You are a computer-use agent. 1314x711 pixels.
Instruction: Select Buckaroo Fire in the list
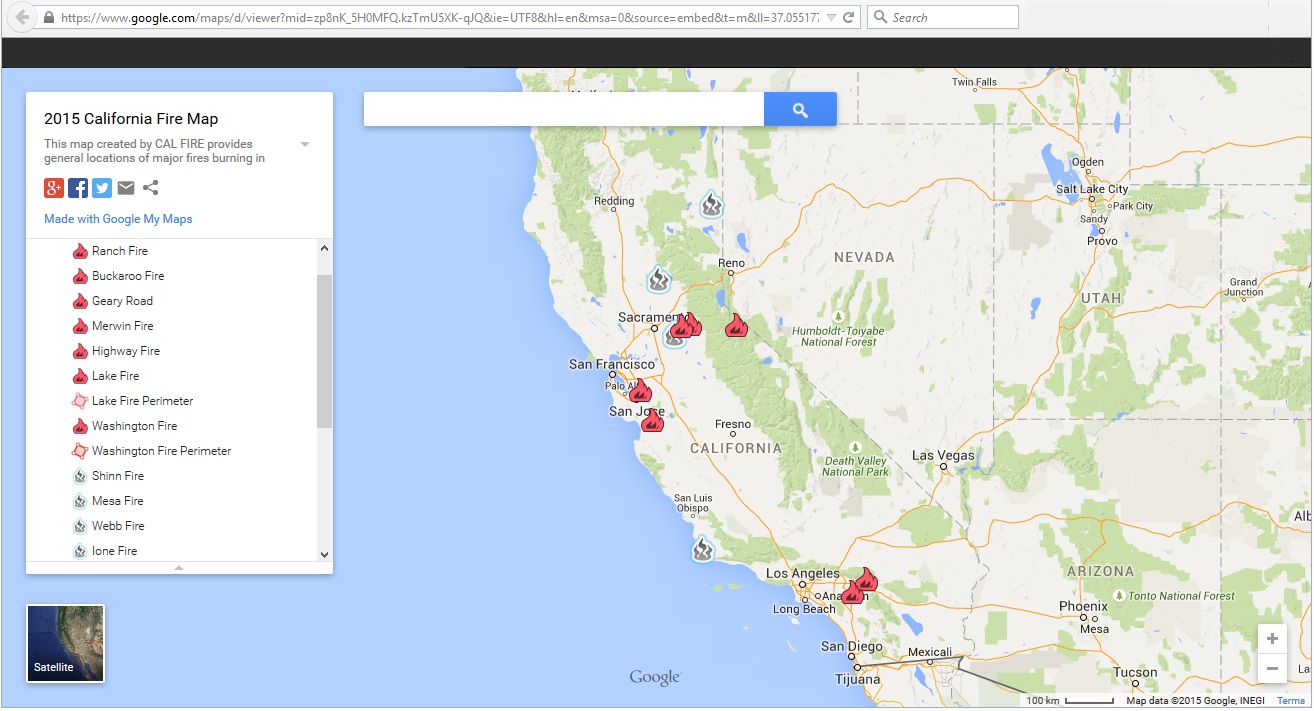point(128,276)
